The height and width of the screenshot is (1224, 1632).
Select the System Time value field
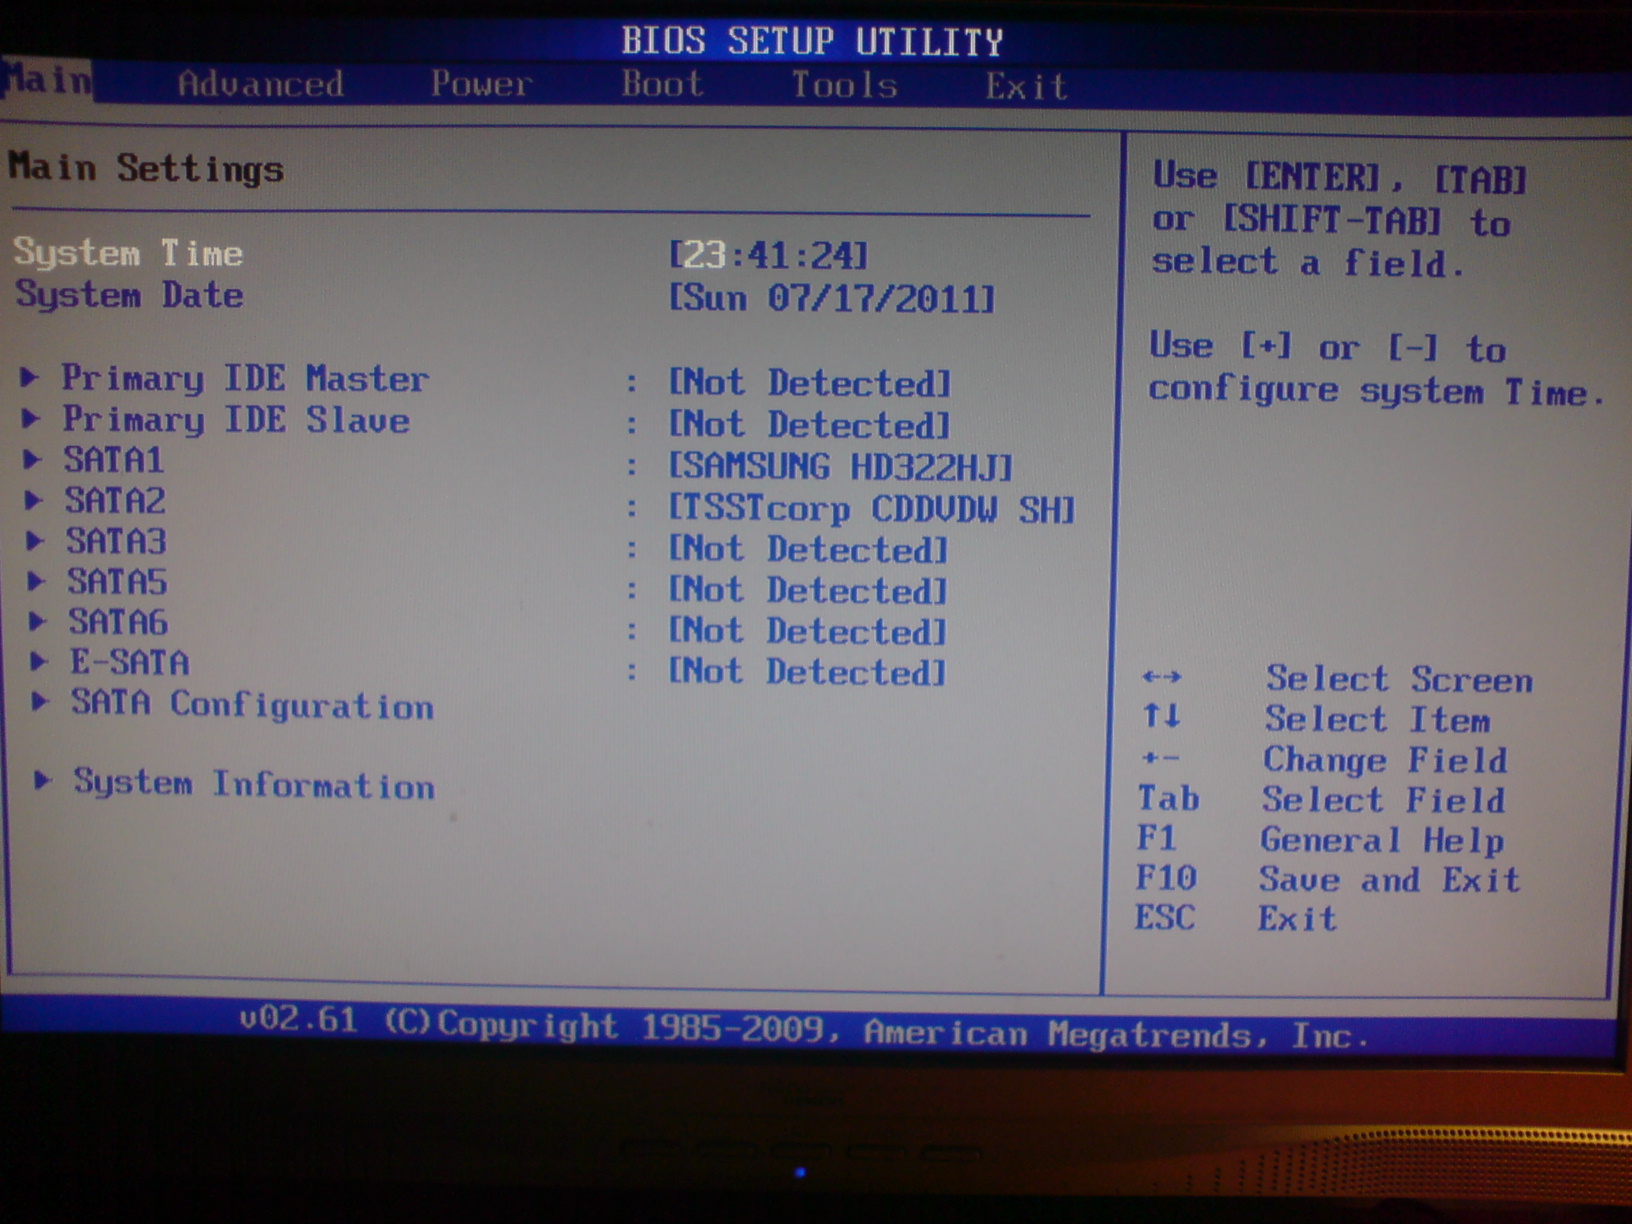tap(768, 255)
